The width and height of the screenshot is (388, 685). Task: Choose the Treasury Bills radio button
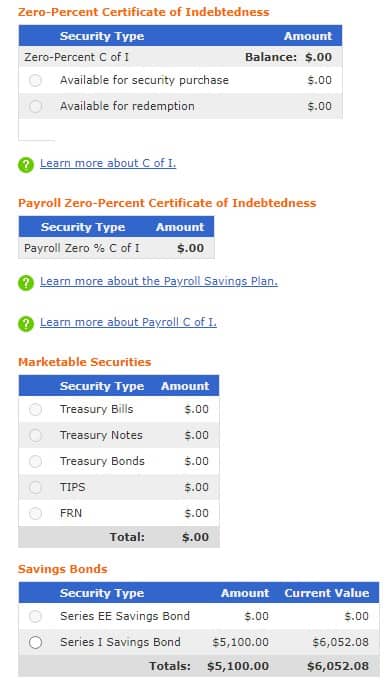pos(35,409)
